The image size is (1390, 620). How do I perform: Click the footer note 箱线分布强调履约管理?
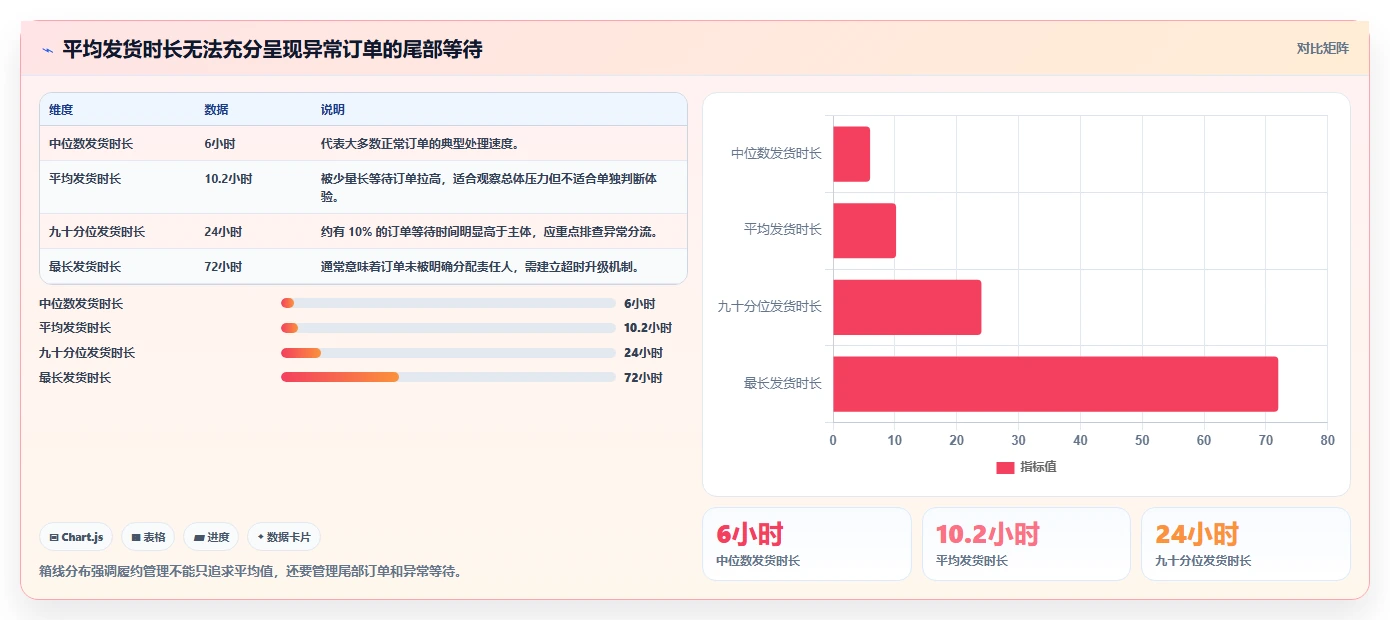tap(250, 571)
